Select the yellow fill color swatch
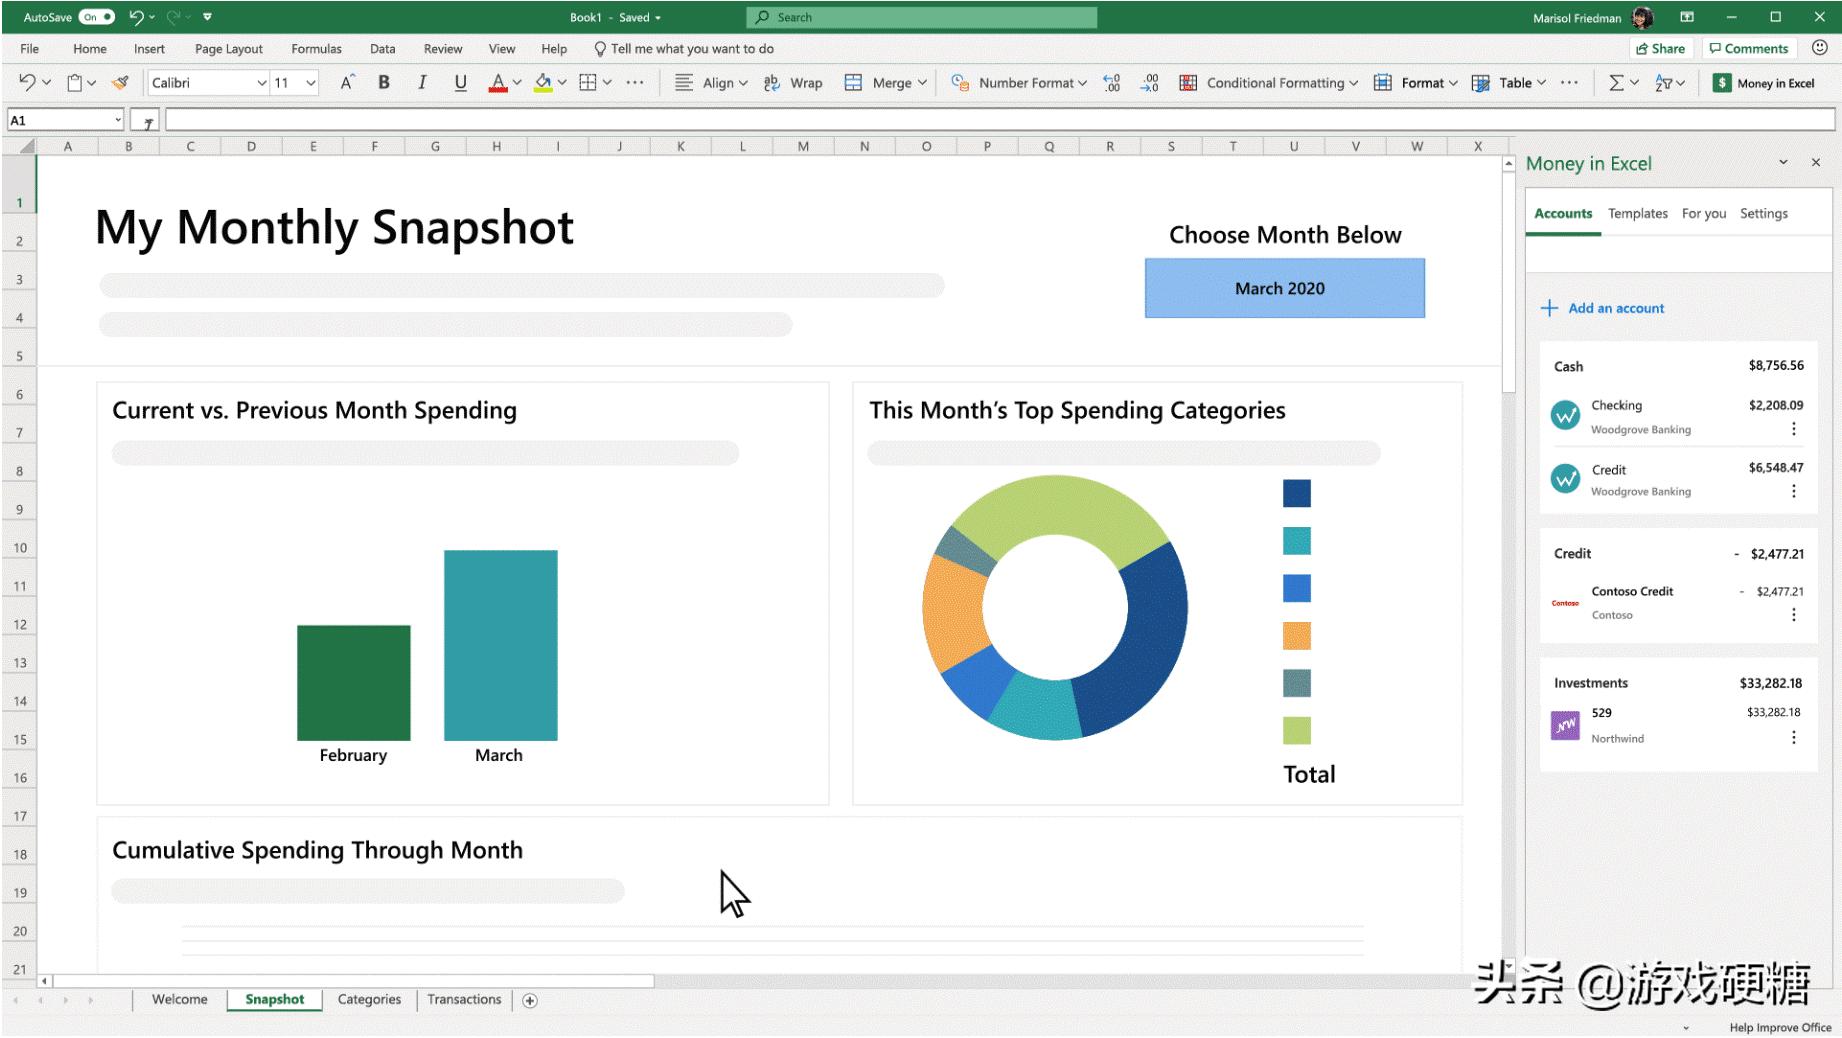Screen dimensions: 1842x1038 (545, 91)
